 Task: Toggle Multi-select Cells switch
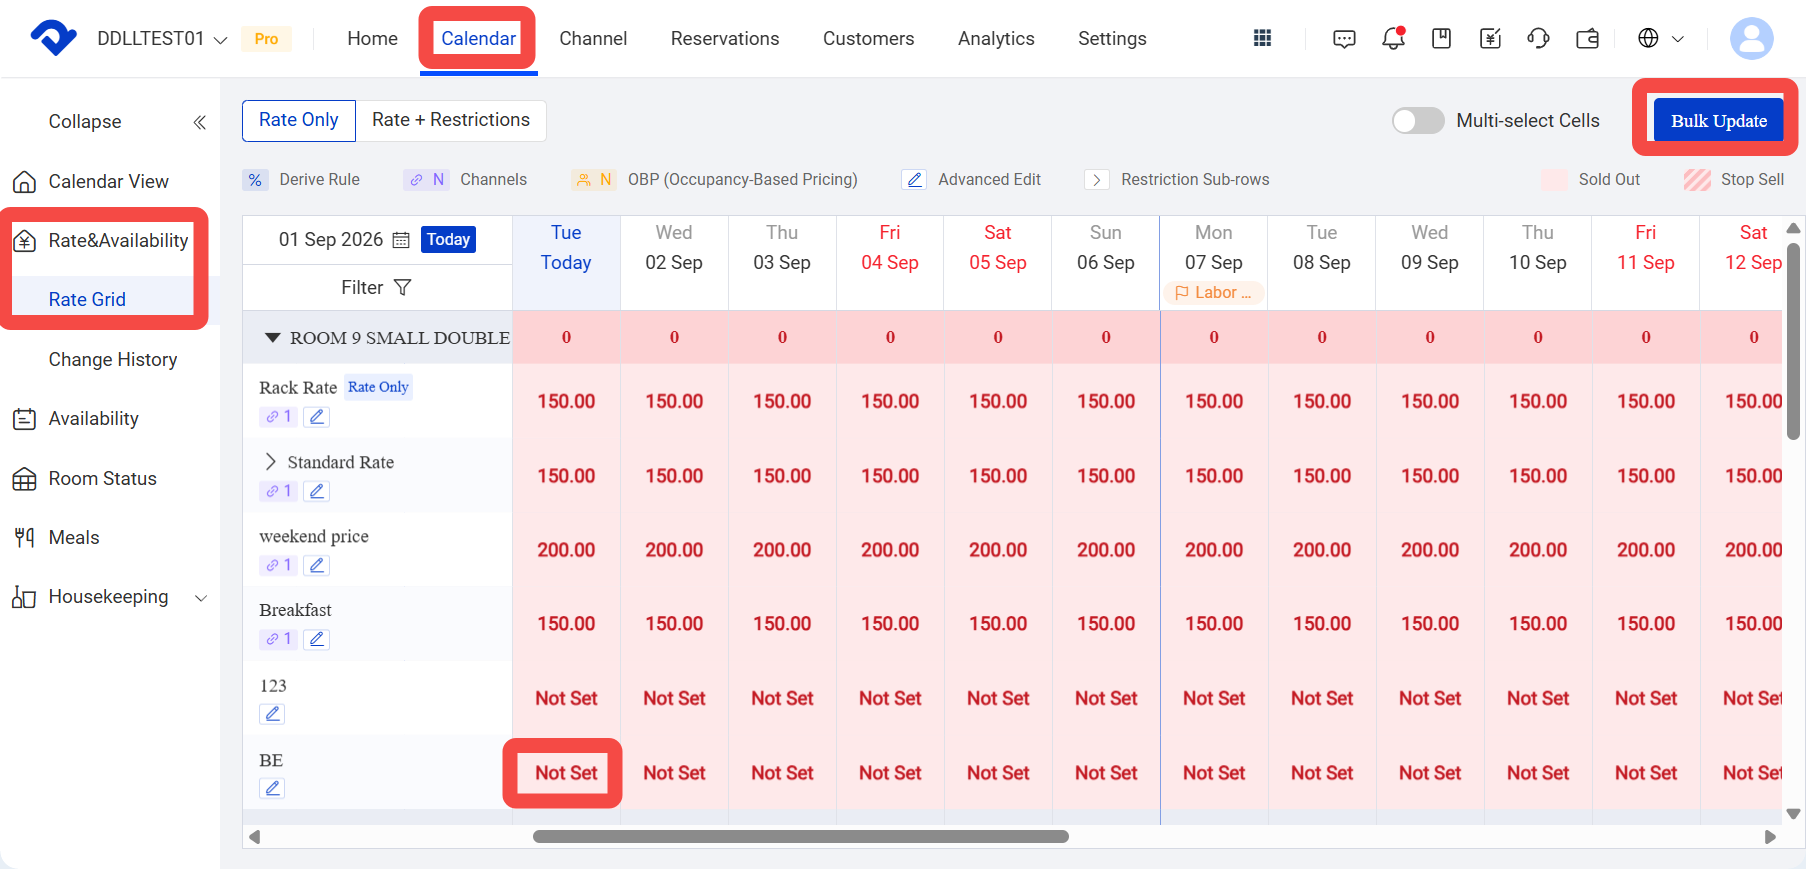(1418, 121)
